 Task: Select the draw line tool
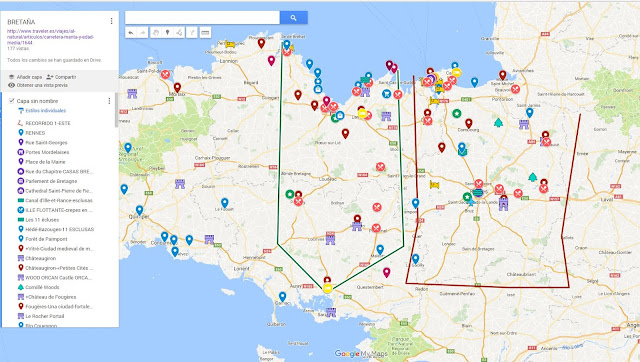(179, 33)
